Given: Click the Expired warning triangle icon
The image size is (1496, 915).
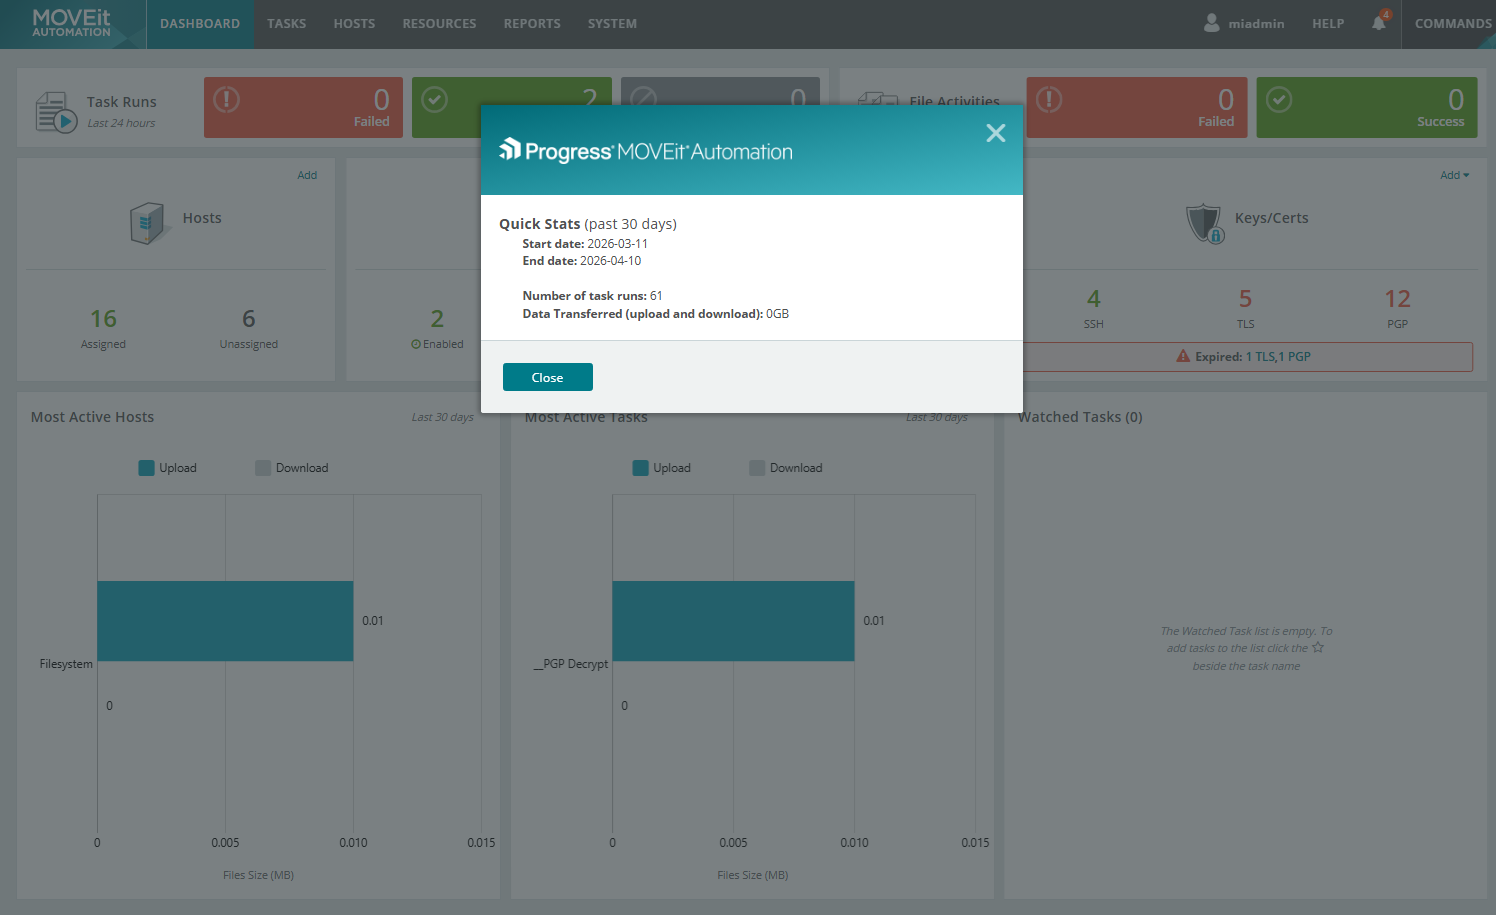Looking at the screenshot, I should tap(1183, 356).
